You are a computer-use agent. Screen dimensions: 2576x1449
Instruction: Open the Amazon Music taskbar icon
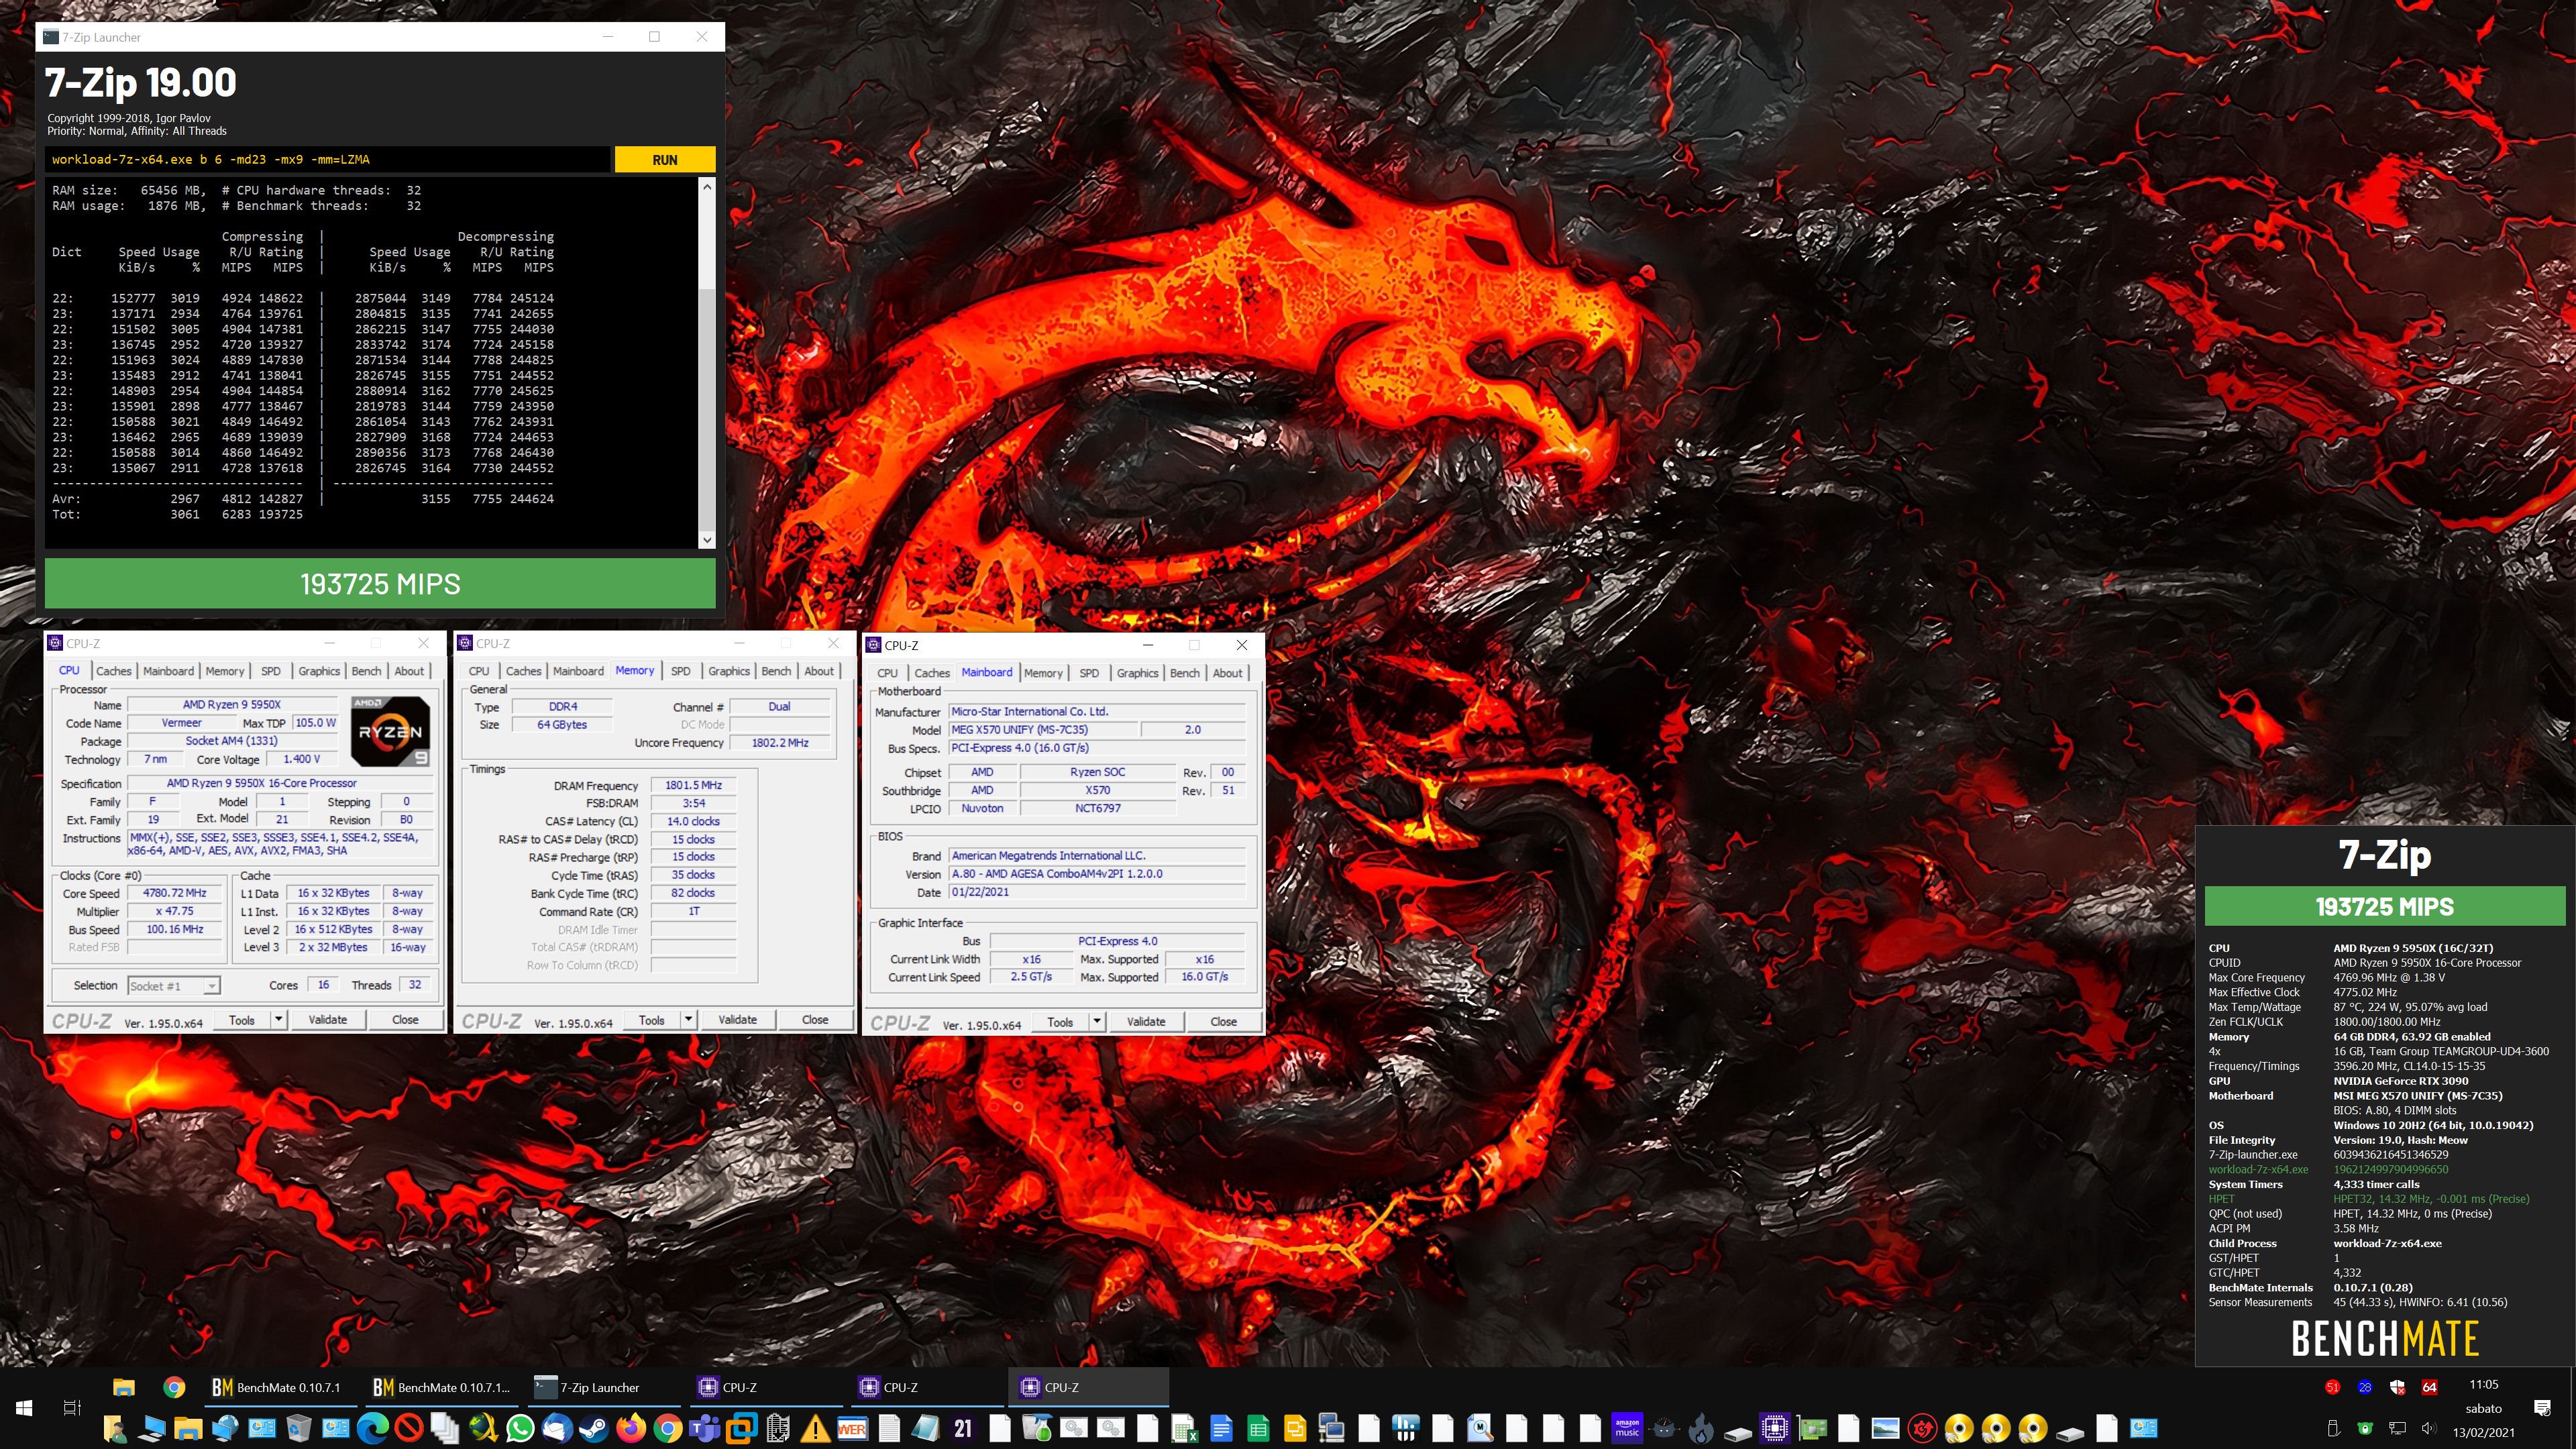tap(1627, 1429)
